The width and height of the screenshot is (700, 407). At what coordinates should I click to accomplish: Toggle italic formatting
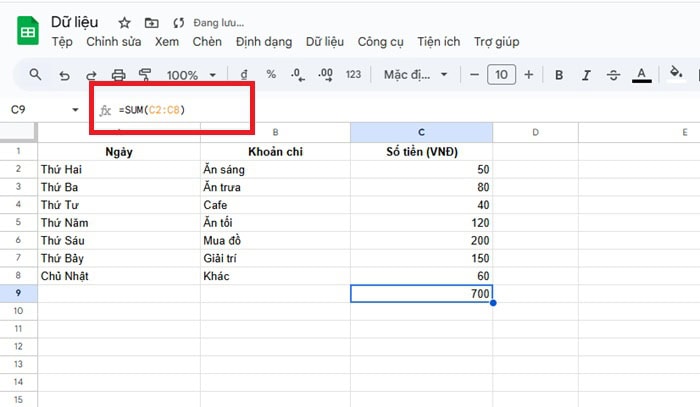tap(586, 75)
